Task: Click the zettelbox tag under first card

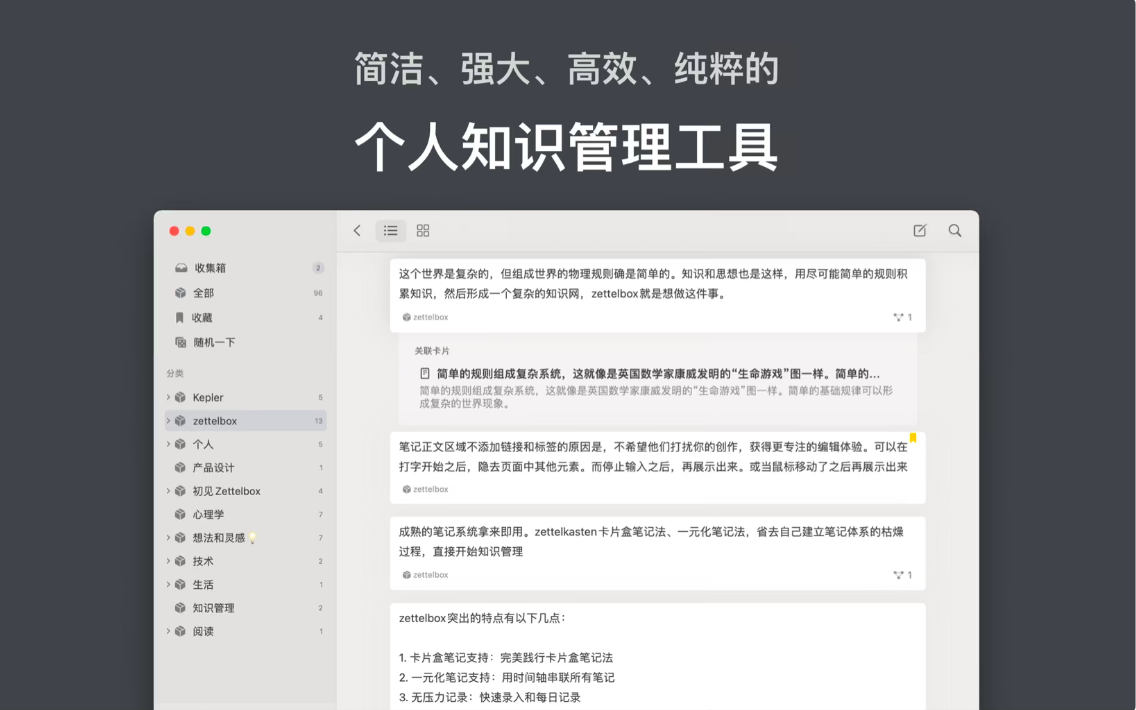Action: 426,317
